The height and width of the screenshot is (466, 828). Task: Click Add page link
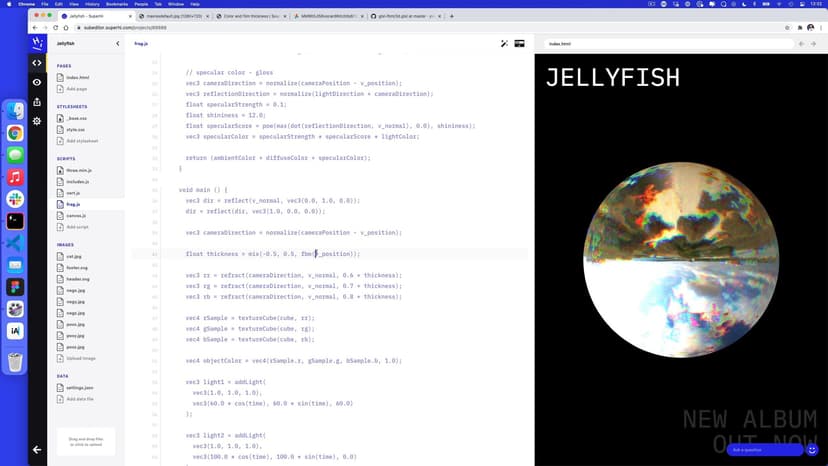pos(76,89)
